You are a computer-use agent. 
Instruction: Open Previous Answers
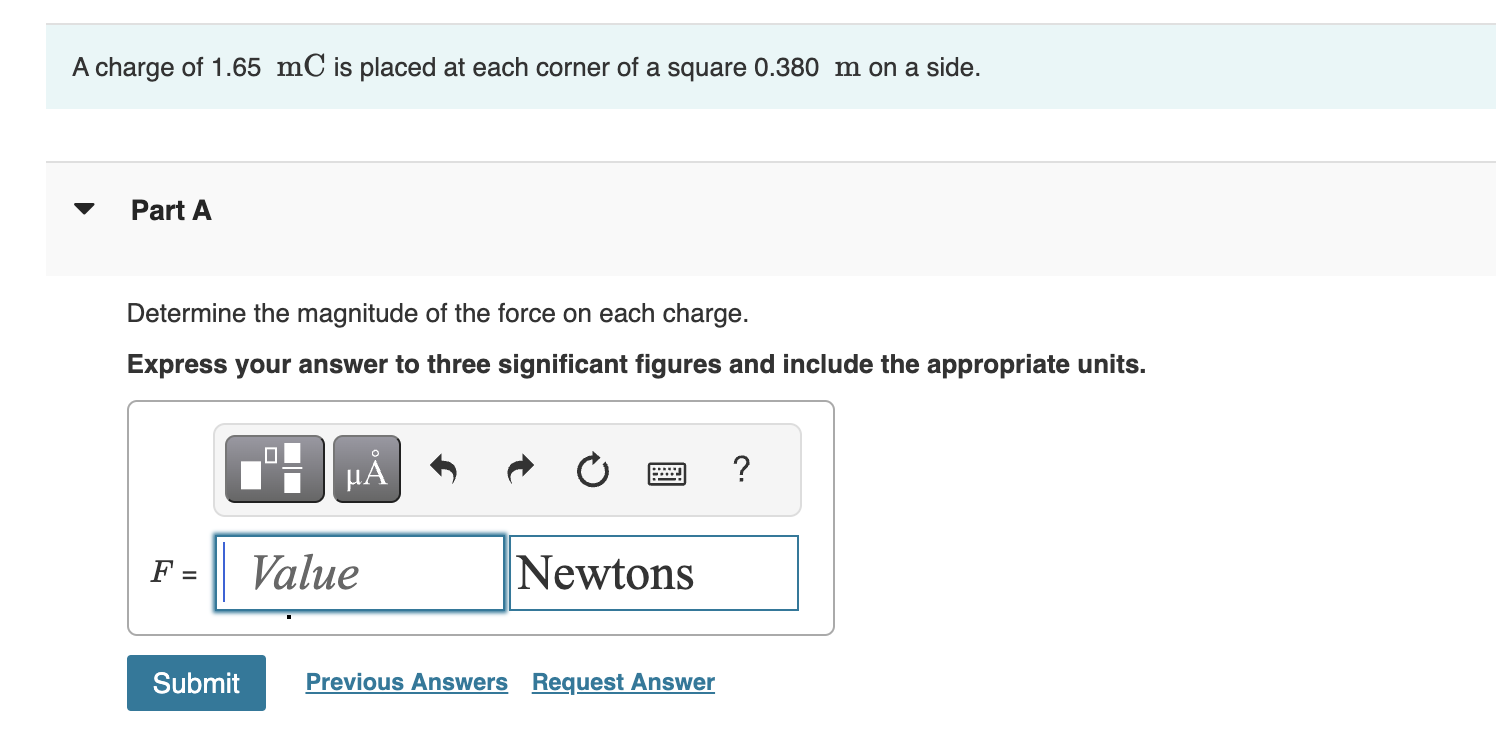pyautogui.click(x=406, y=681)
